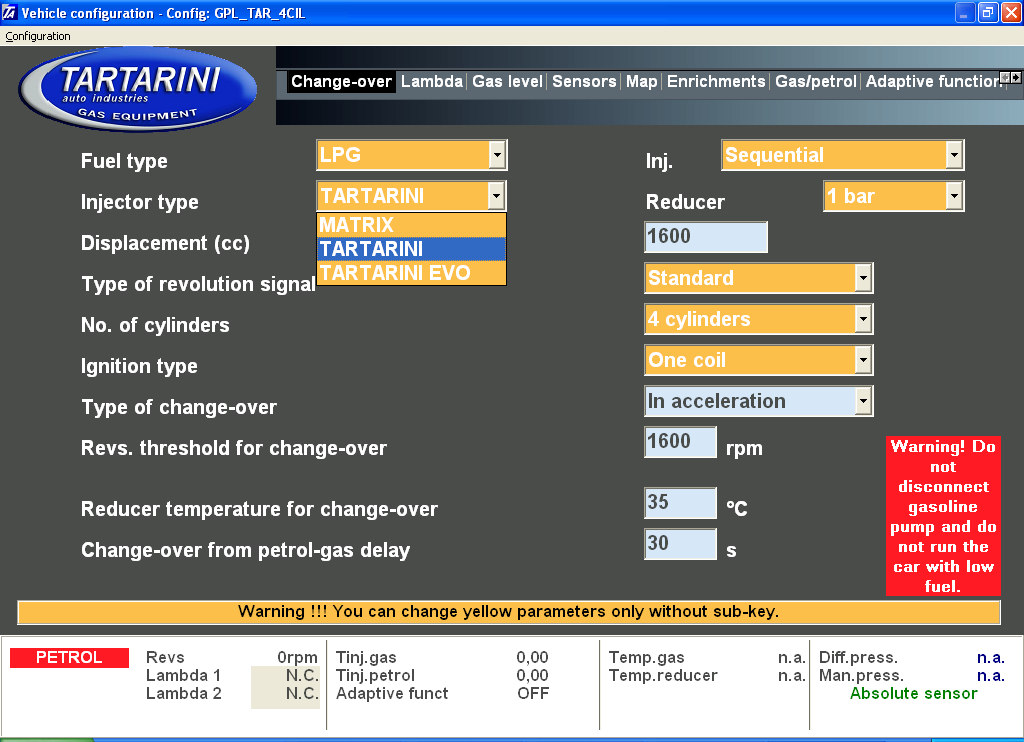Click the petrol-gas delay 30 field

[680, 543]
